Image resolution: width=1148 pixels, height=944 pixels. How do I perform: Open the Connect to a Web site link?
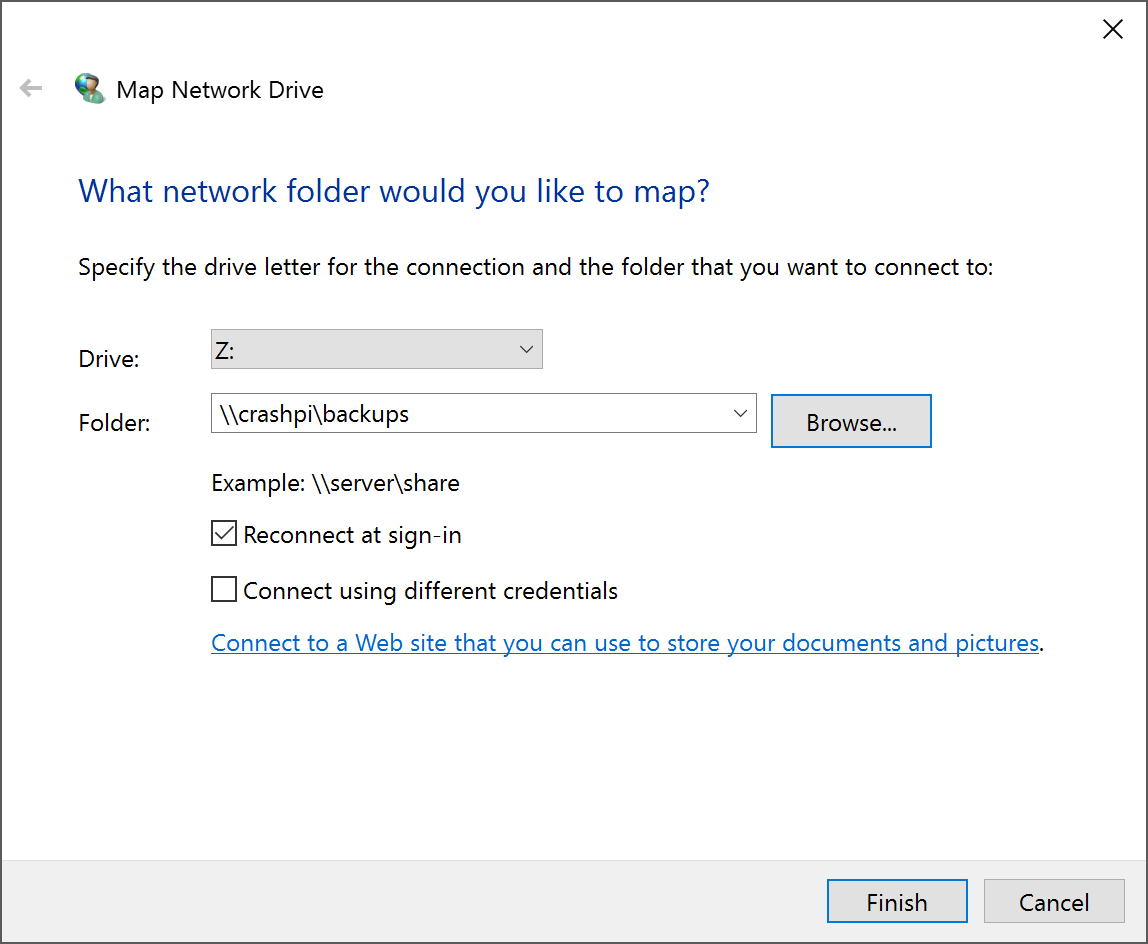click(x=625, y=643)
